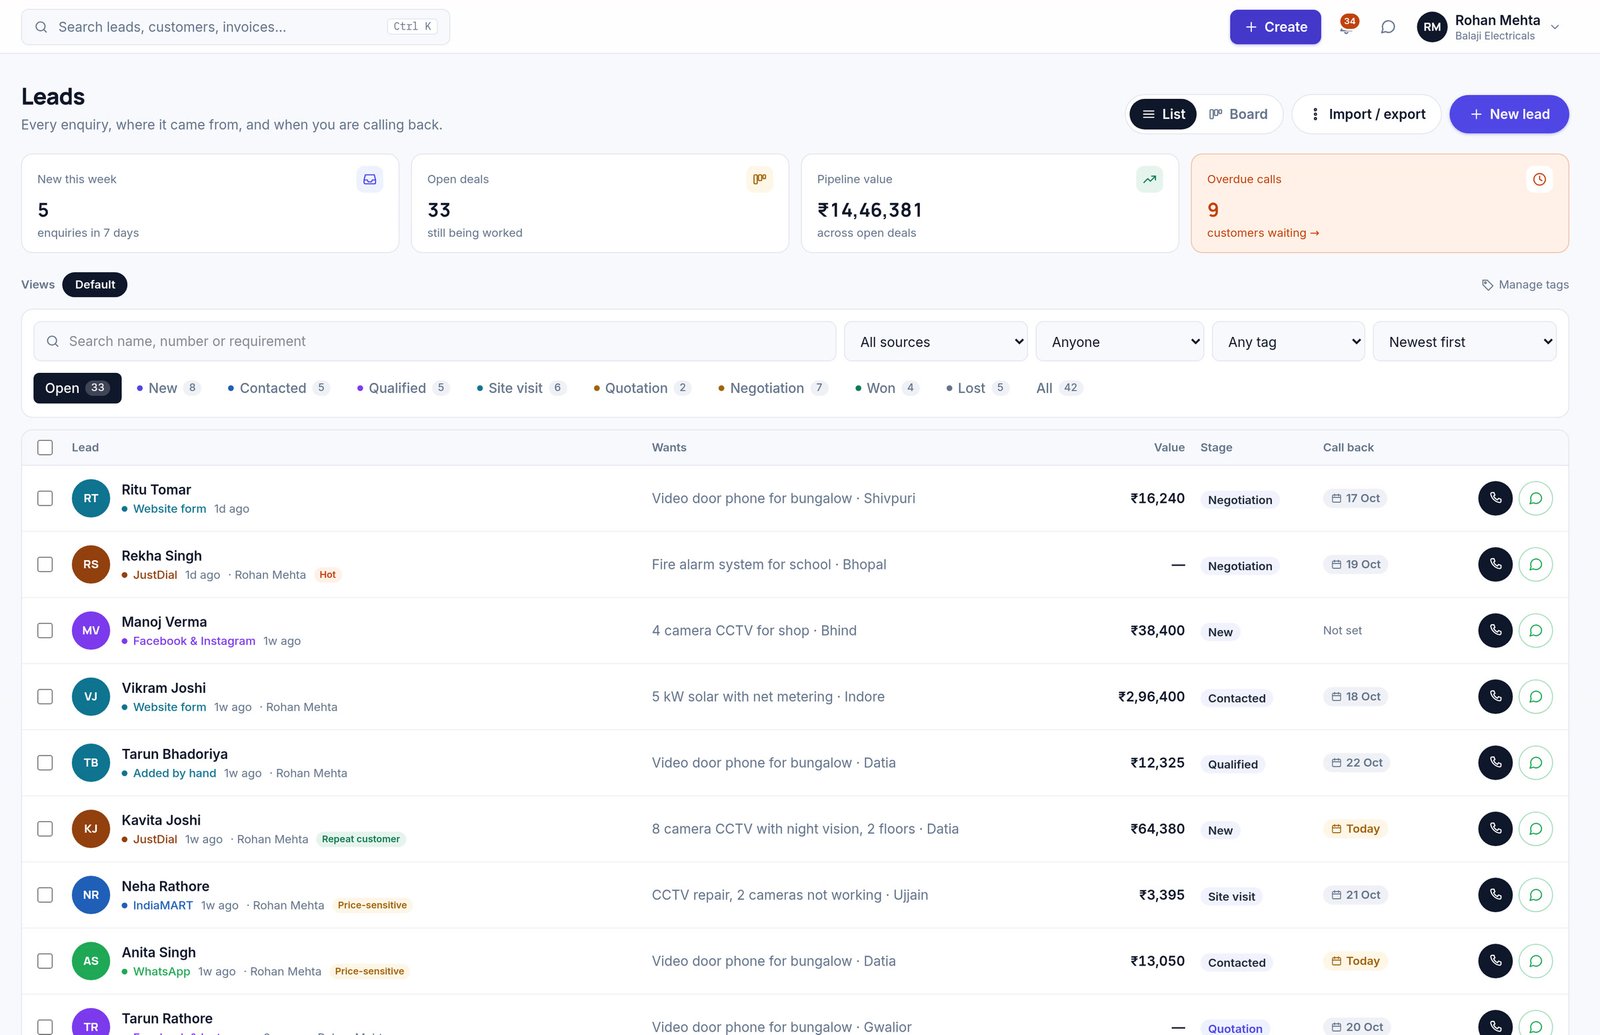Click the phone call icon for Ritu Tomar
1600x1035 pixels.
pyautogui.click(x=1495, y=498)
